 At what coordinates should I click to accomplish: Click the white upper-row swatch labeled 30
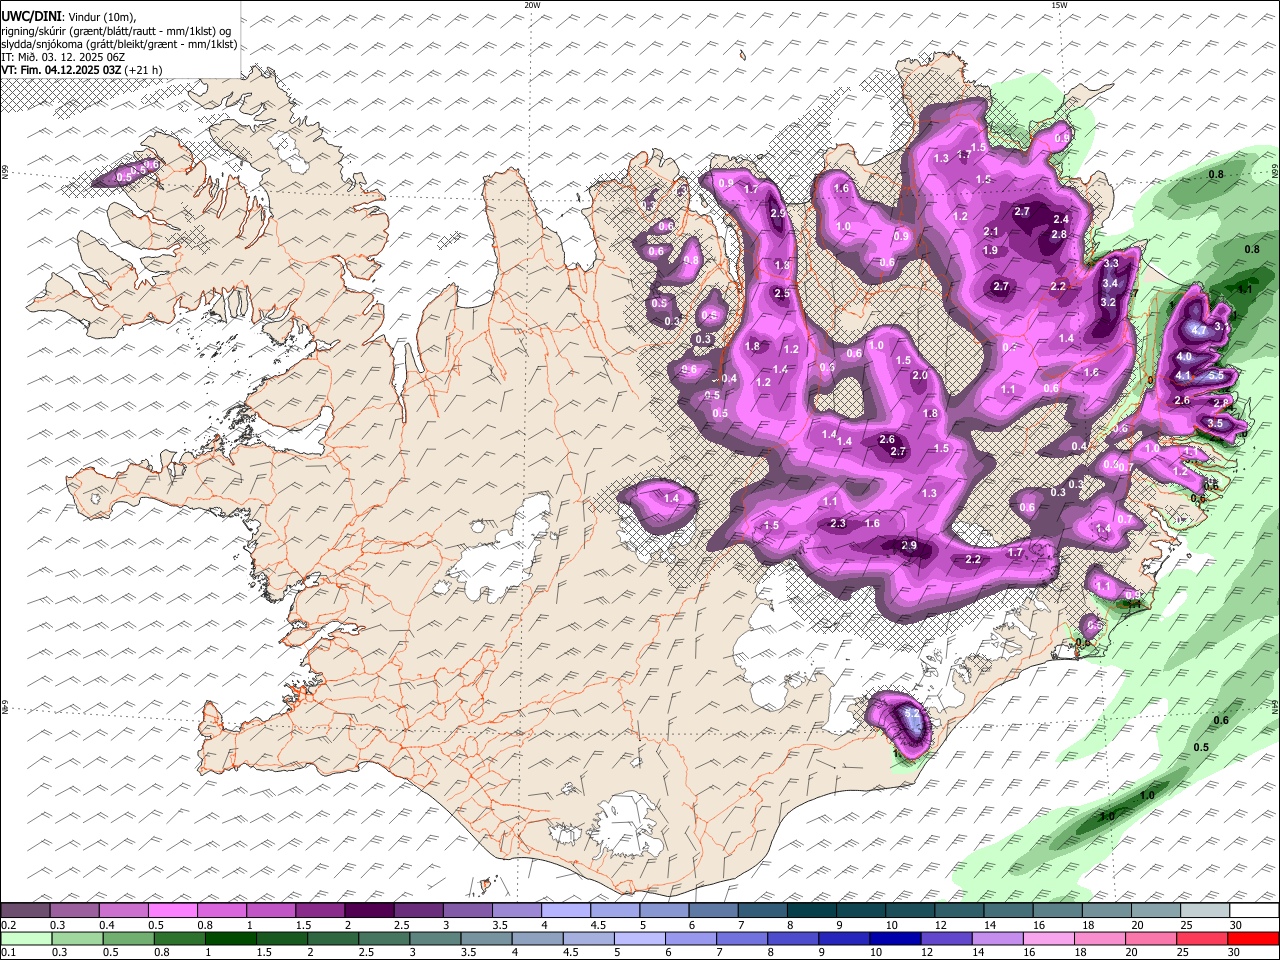pos(1253,910)
